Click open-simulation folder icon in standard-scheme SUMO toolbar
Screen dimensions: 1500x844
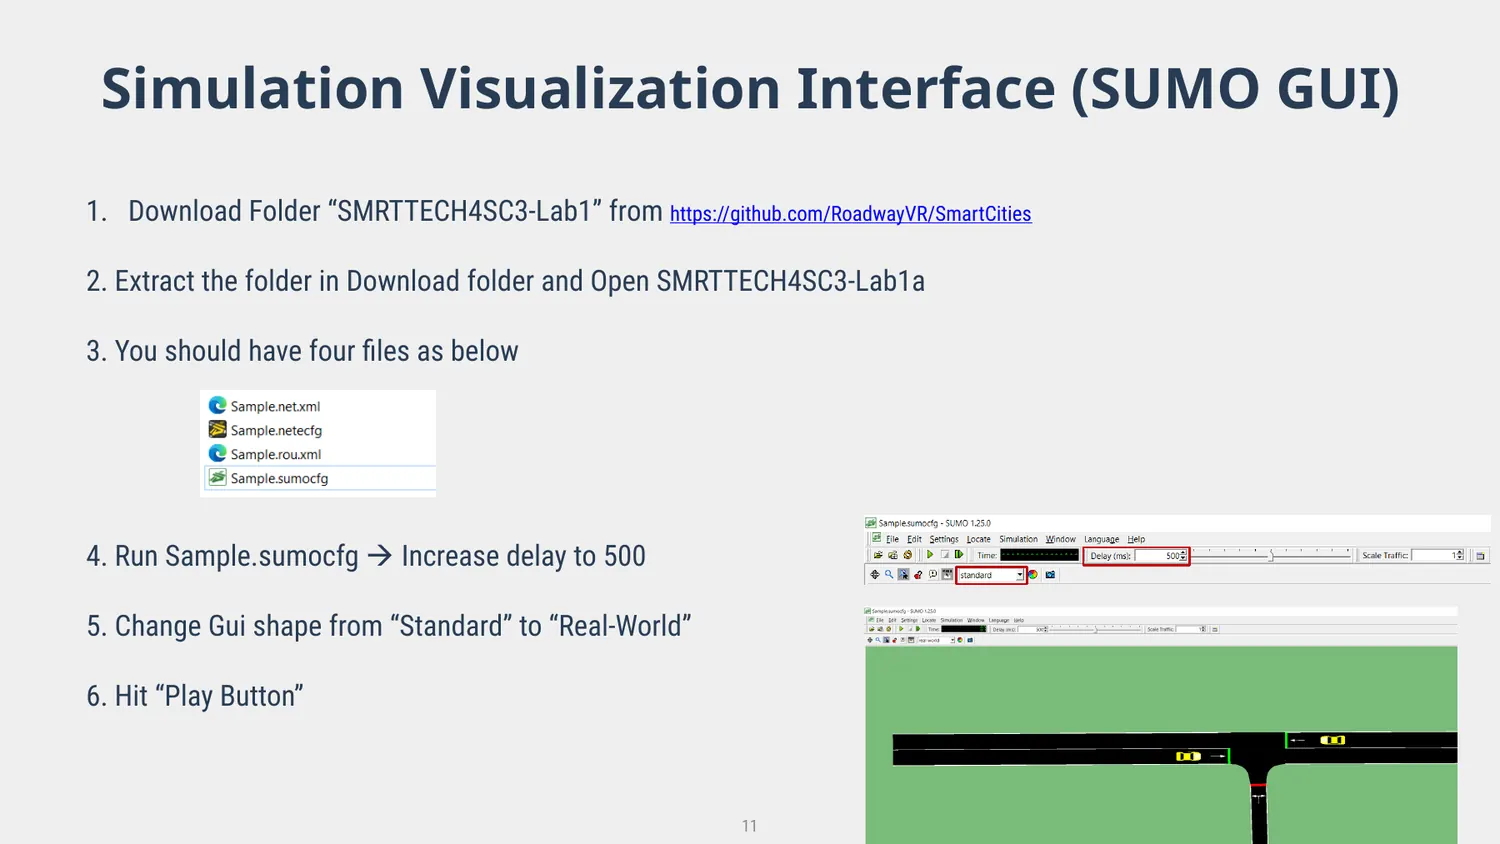878,555
